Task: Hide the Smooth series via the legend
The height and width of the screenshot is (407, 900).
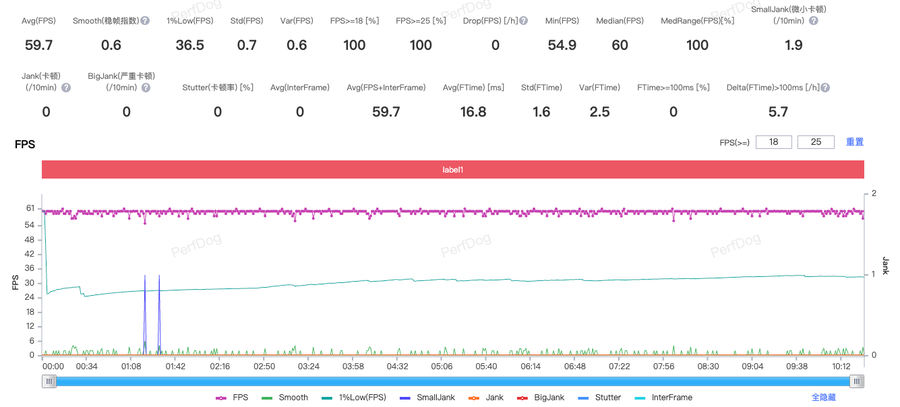Action: 284,397
